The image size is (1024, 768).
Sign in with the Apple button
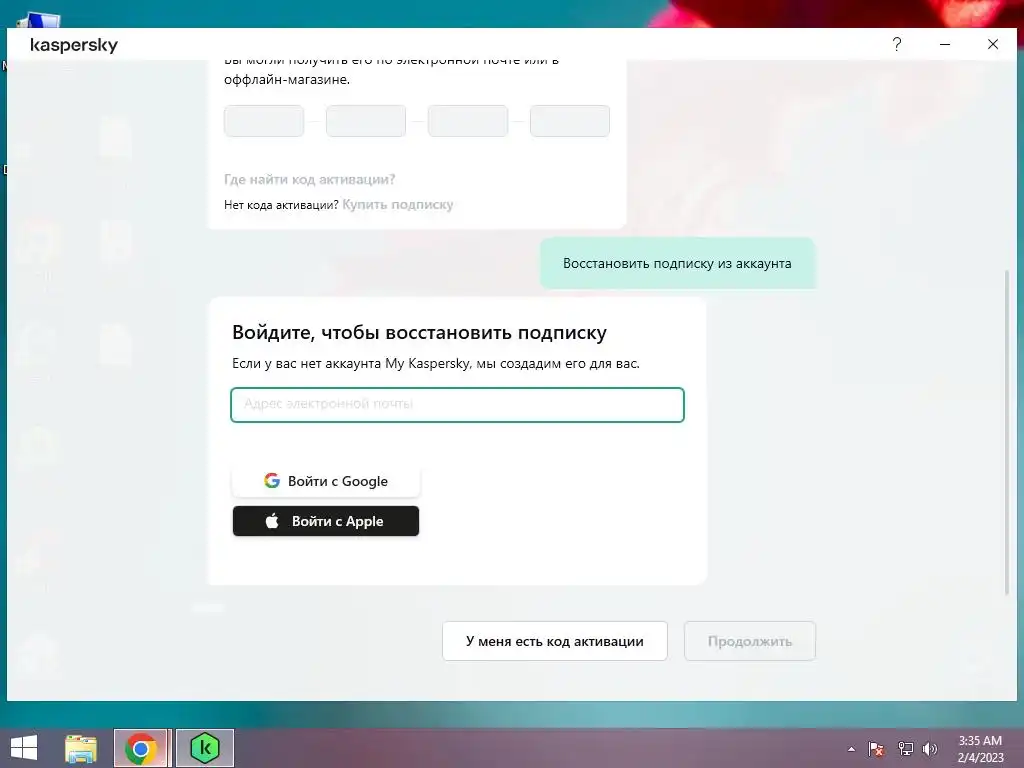[326, 521]
